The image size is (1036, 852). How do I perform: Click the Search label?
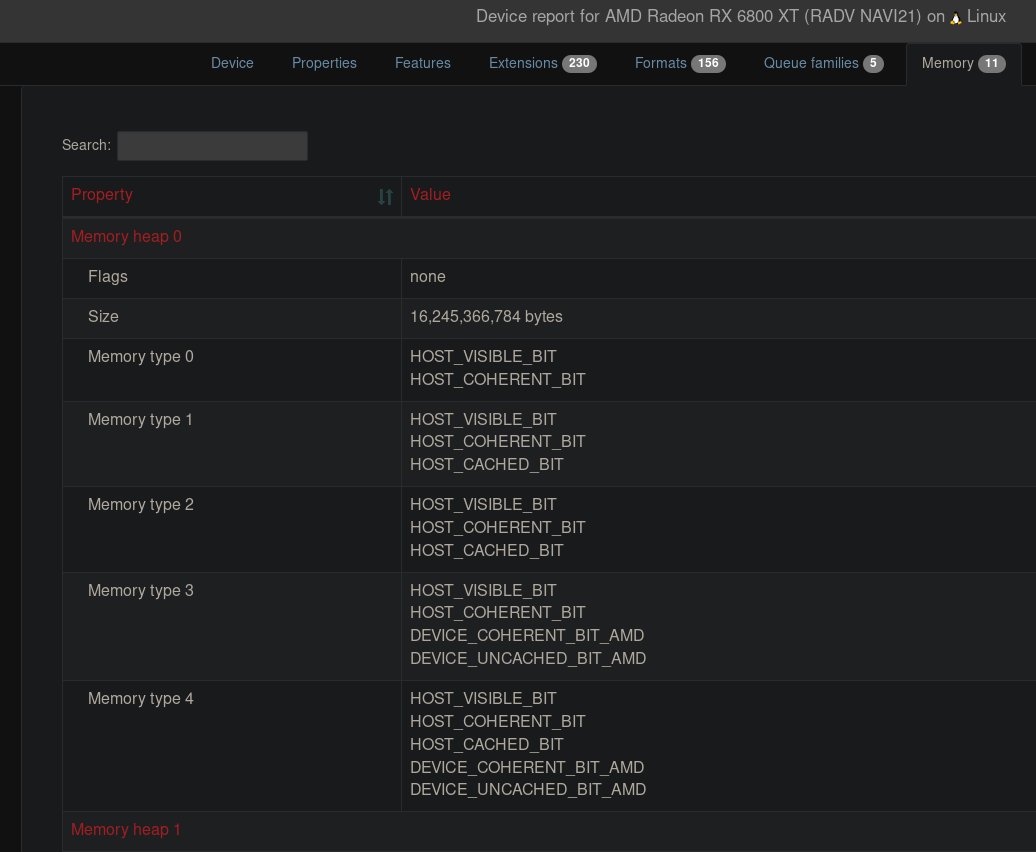click(87, 145)
